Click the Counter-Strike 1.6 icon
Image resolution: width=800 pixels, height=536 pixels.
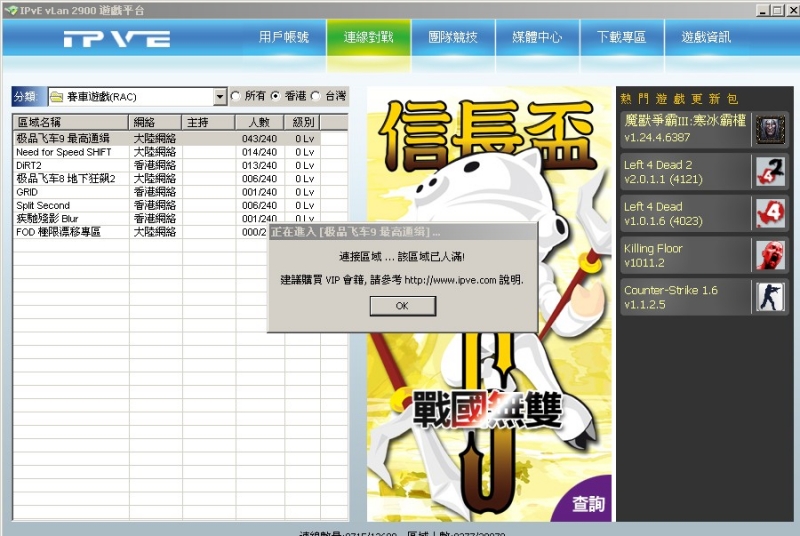770,297
